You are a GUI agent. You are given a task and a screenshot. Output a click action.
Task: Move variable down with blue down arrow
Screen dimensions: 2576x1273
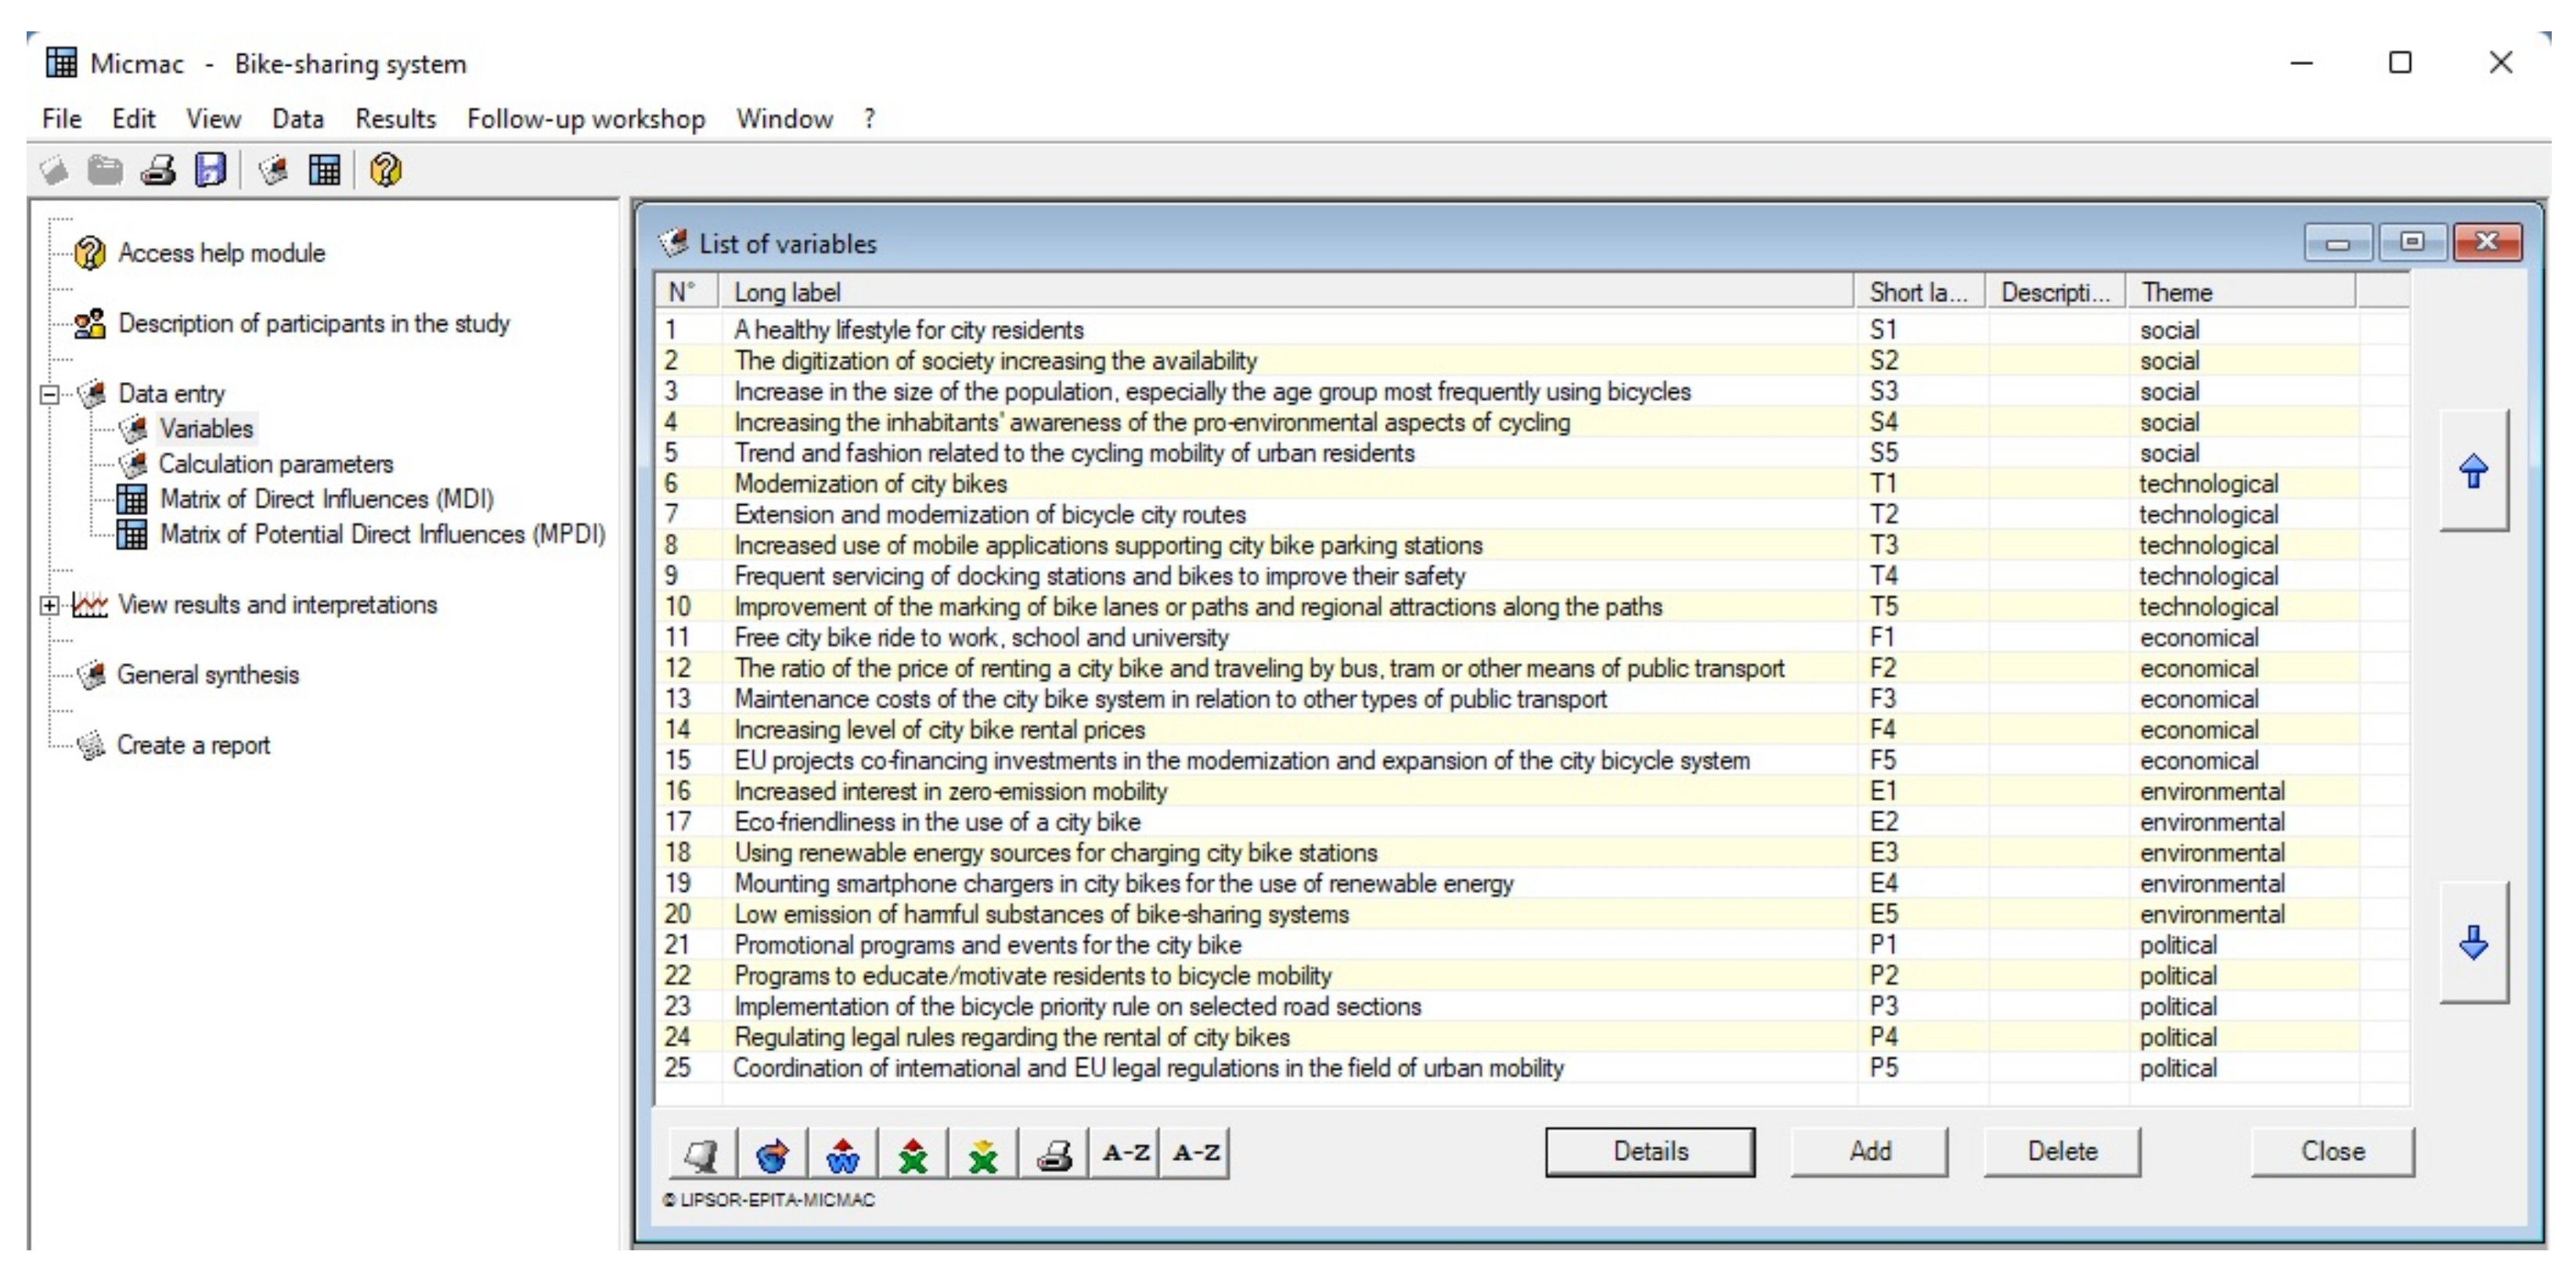point(2473,942)
